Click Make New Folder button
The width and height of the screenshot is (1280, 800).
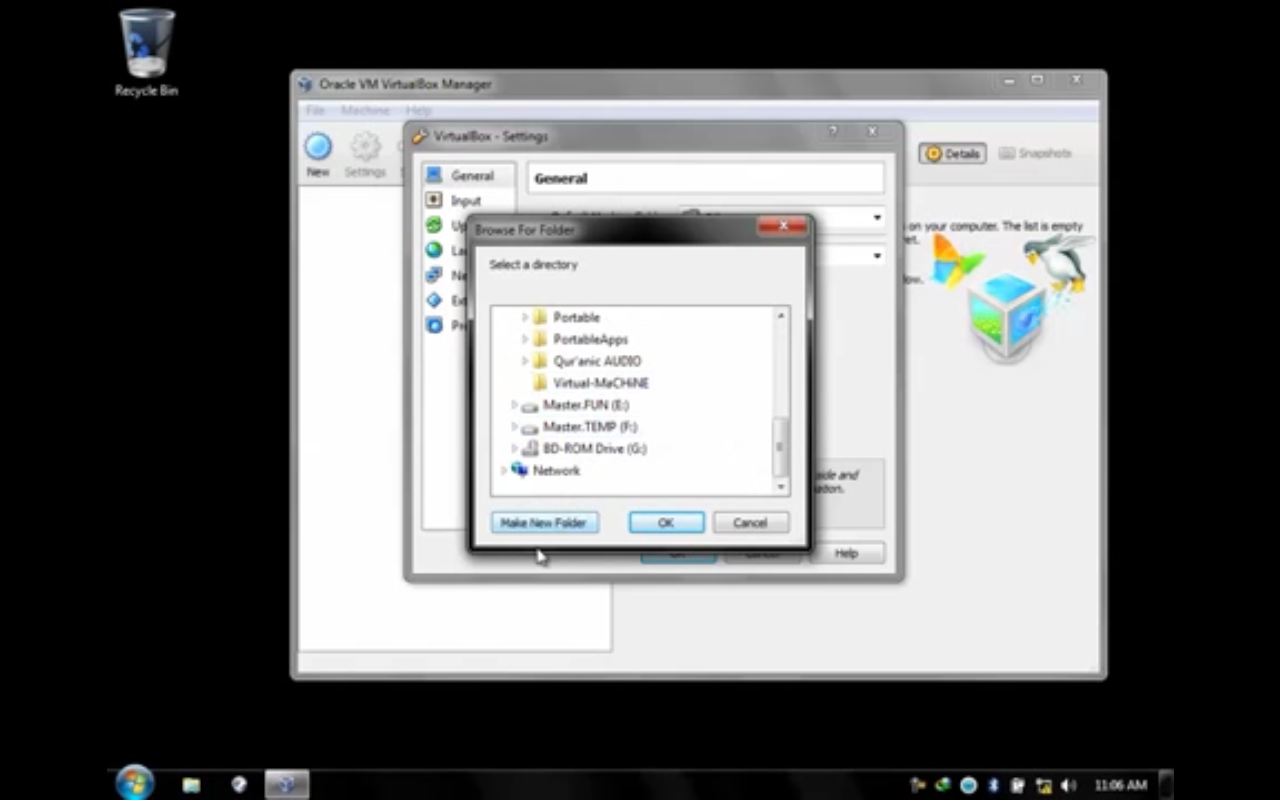click(544, 522)
